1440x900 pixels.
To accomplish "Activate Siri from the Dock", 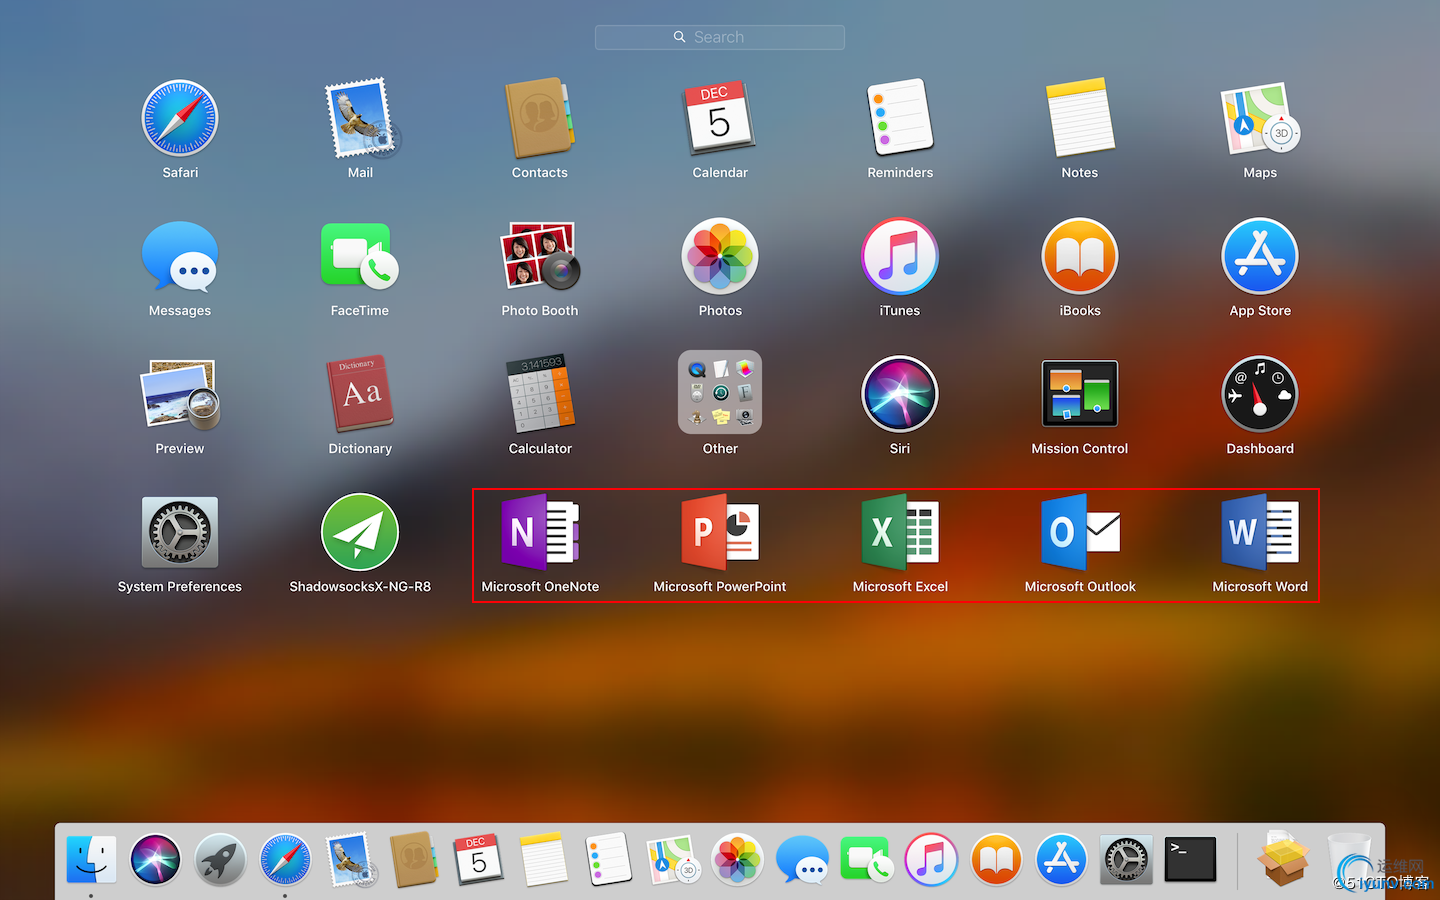I will (x=156, y=860).
